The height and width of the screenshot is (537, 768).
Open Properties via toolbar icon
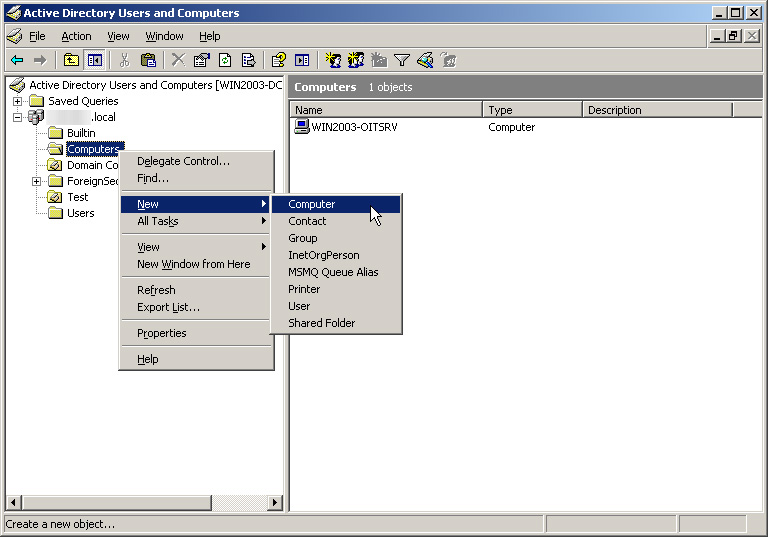click(x=201, y=60)
